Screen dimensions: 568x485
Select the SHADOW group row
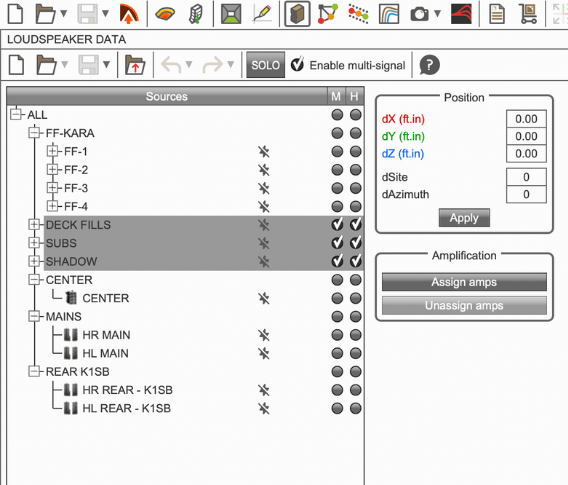[204, 261]
